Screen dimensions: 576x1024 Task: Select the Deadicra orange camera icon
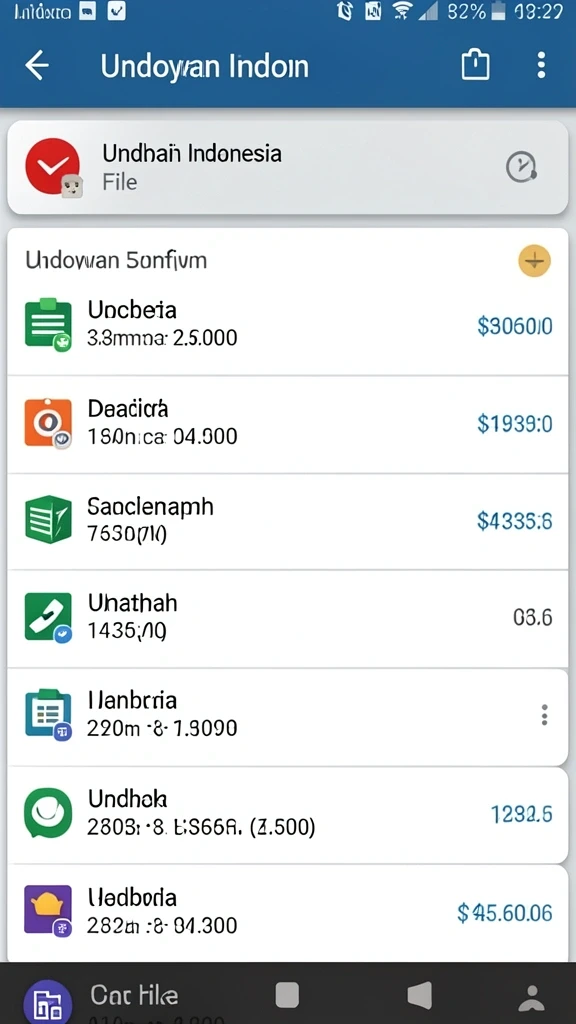(x=48, y=423)
